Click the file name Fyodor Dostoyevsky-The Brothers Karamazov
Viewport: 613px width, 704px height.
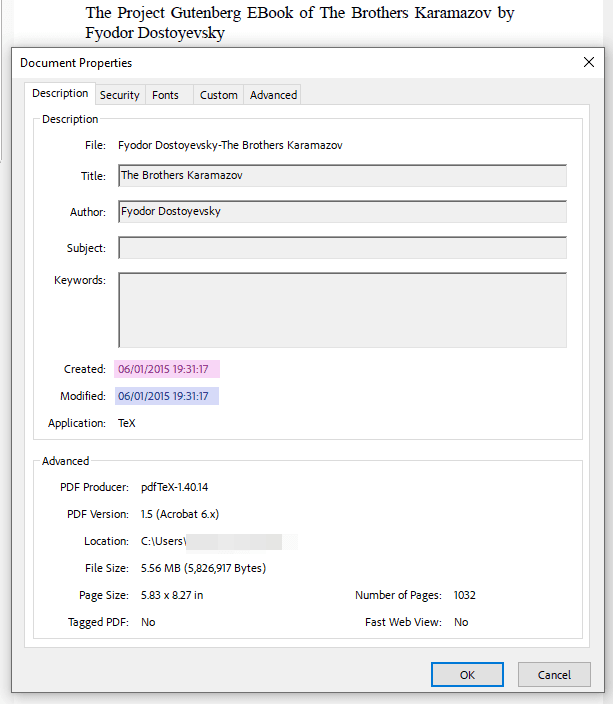pos(230,145)
